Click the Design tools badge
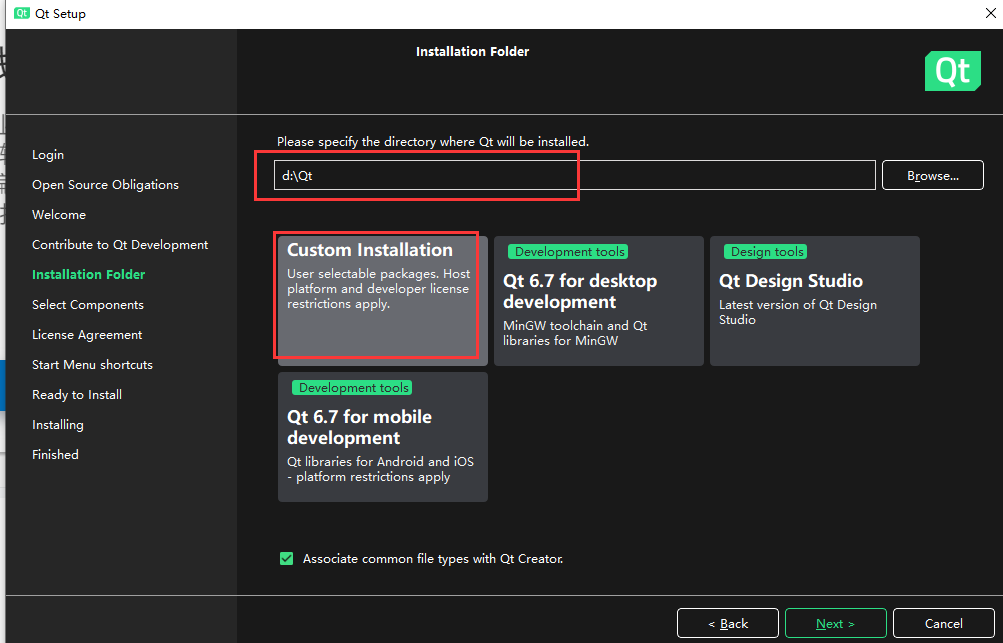This screenshot has height=643, width=1003. [766, 252]
